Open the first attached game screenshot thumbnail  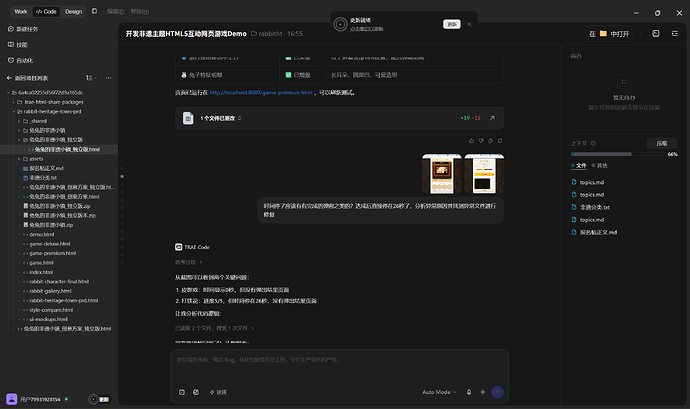[x=441, y=173]
